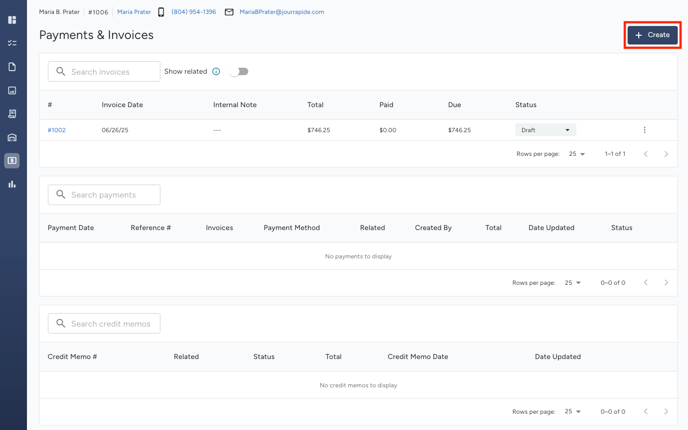Change rows per page in credit memos table
The image size is (688, 430).
point(572,412)
